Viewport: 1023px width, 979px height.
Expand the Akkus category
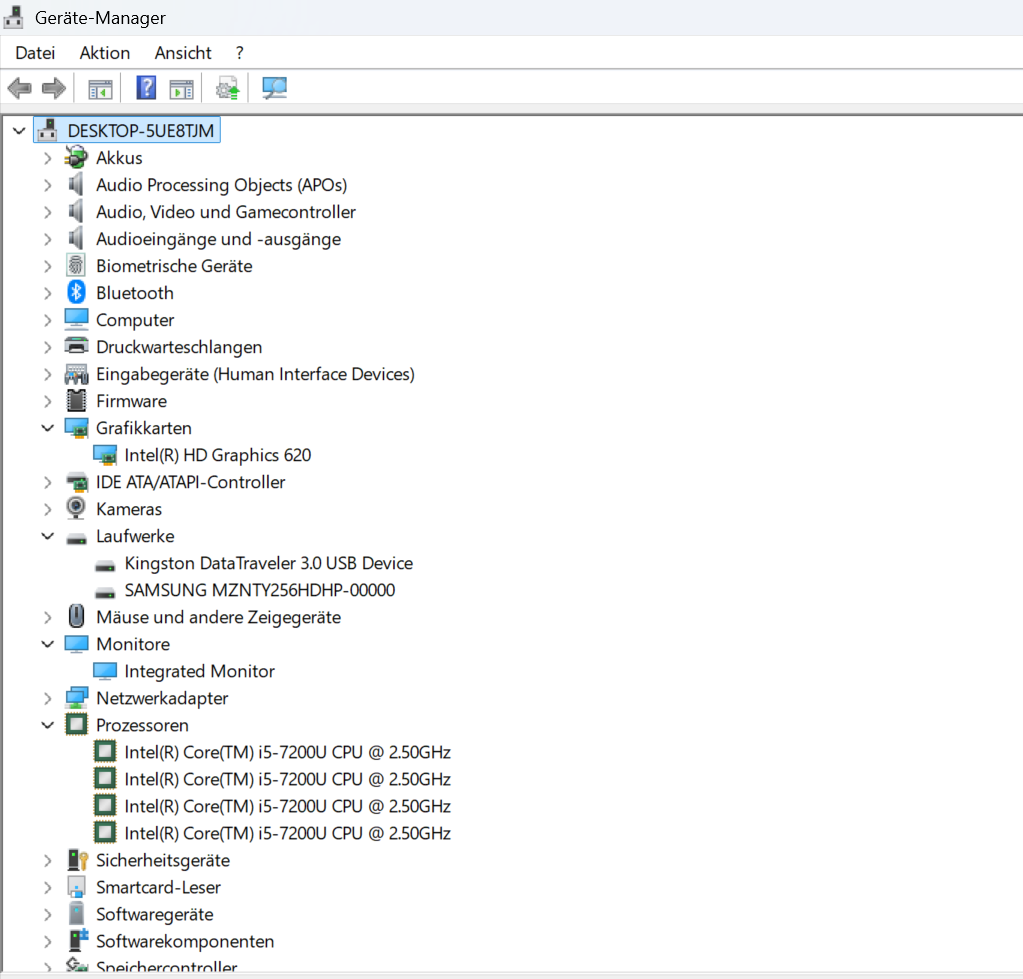click(x=48, y=158)
